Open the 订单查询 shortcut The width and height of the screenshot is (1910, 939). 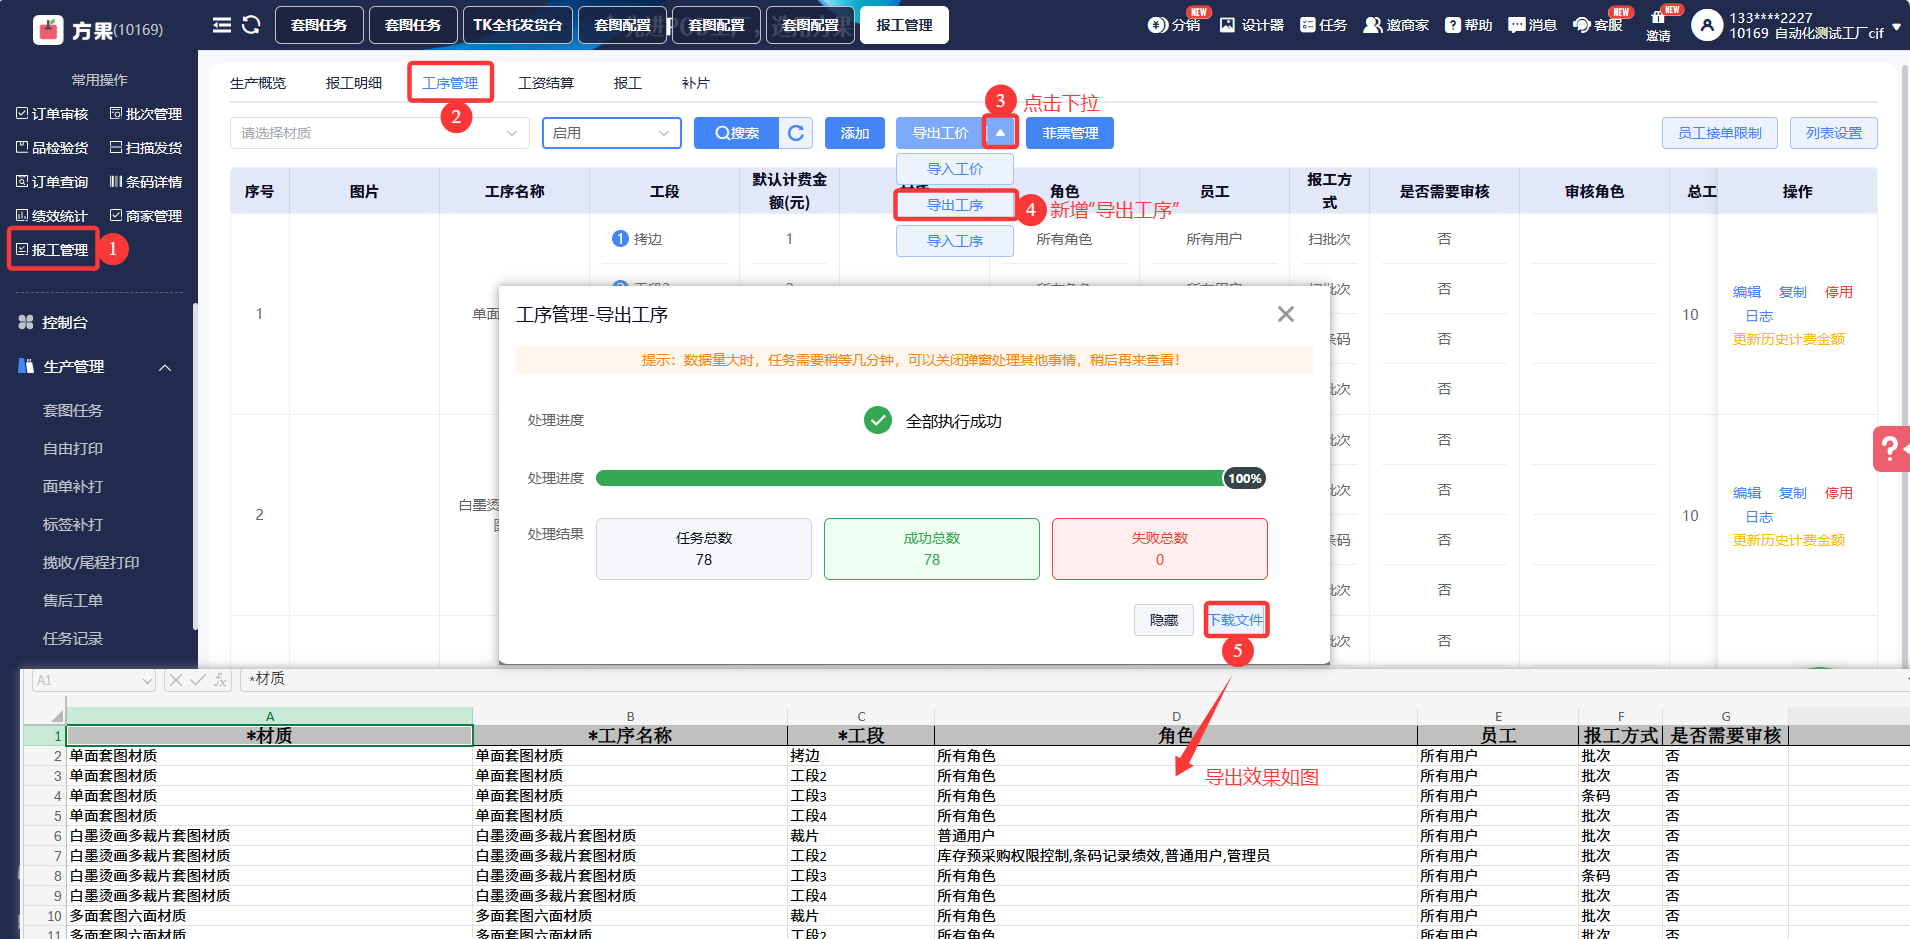(x=52, y=182)
